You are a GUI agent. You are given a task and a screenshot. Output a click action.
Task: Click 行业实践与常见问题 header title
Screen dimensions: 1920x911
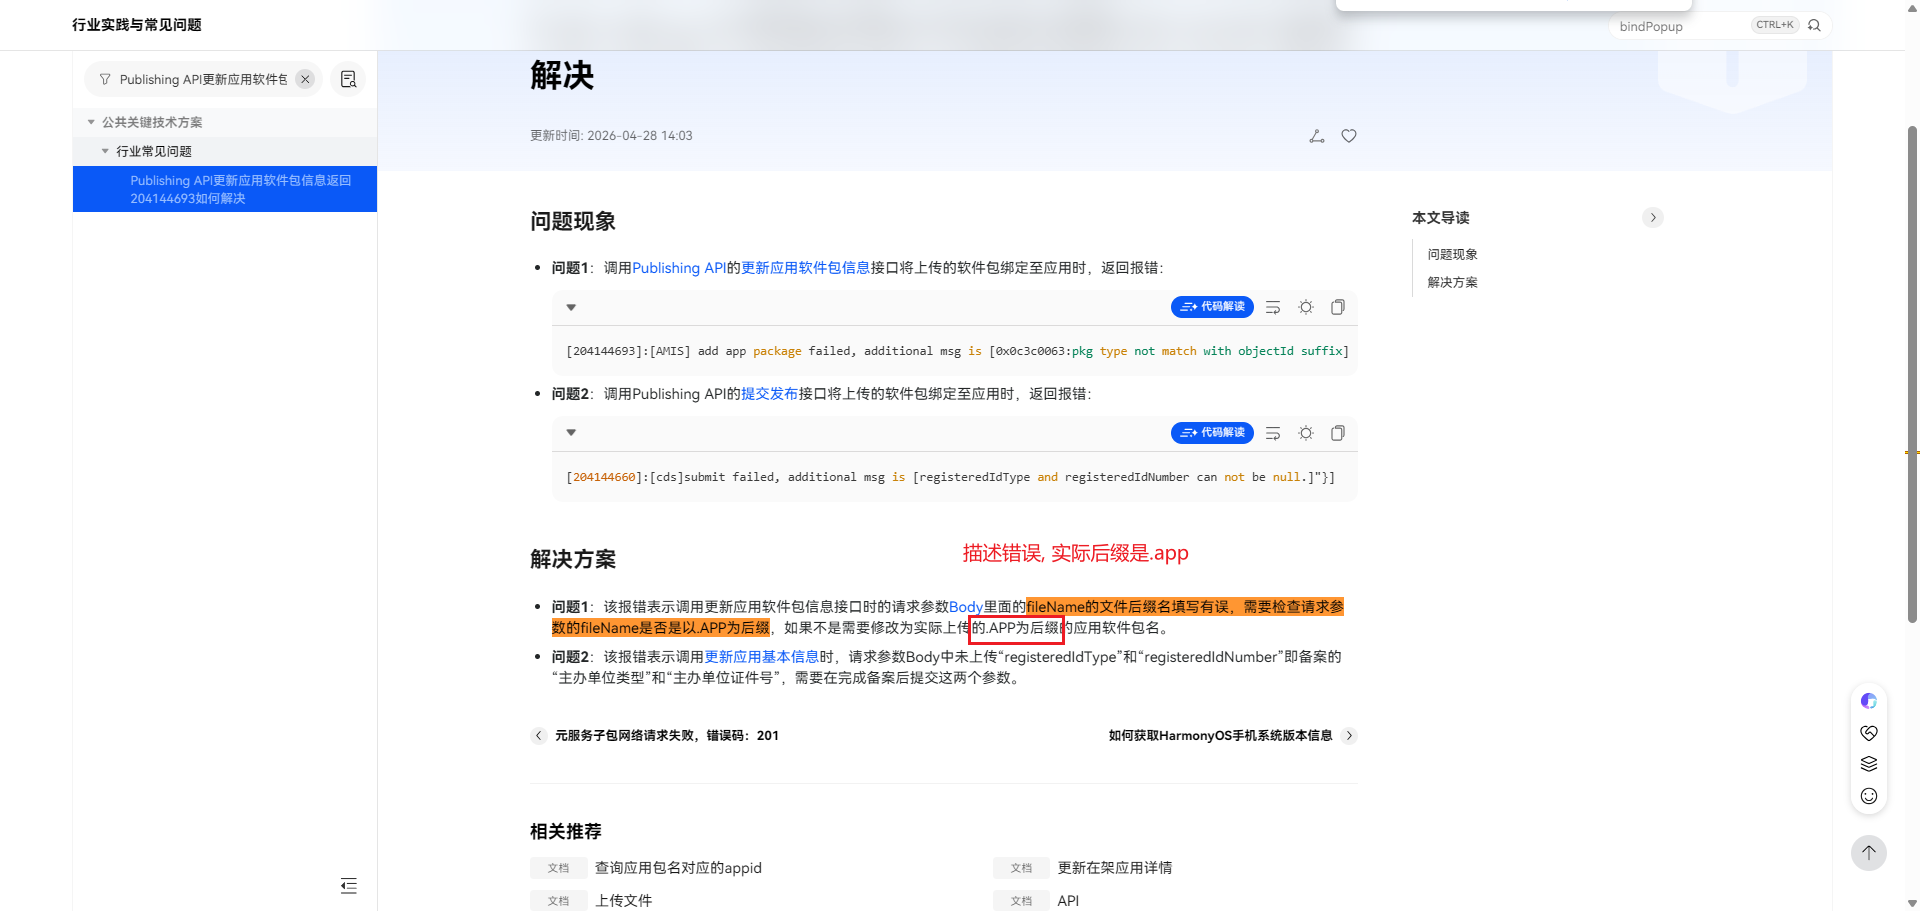coord(137,25)
